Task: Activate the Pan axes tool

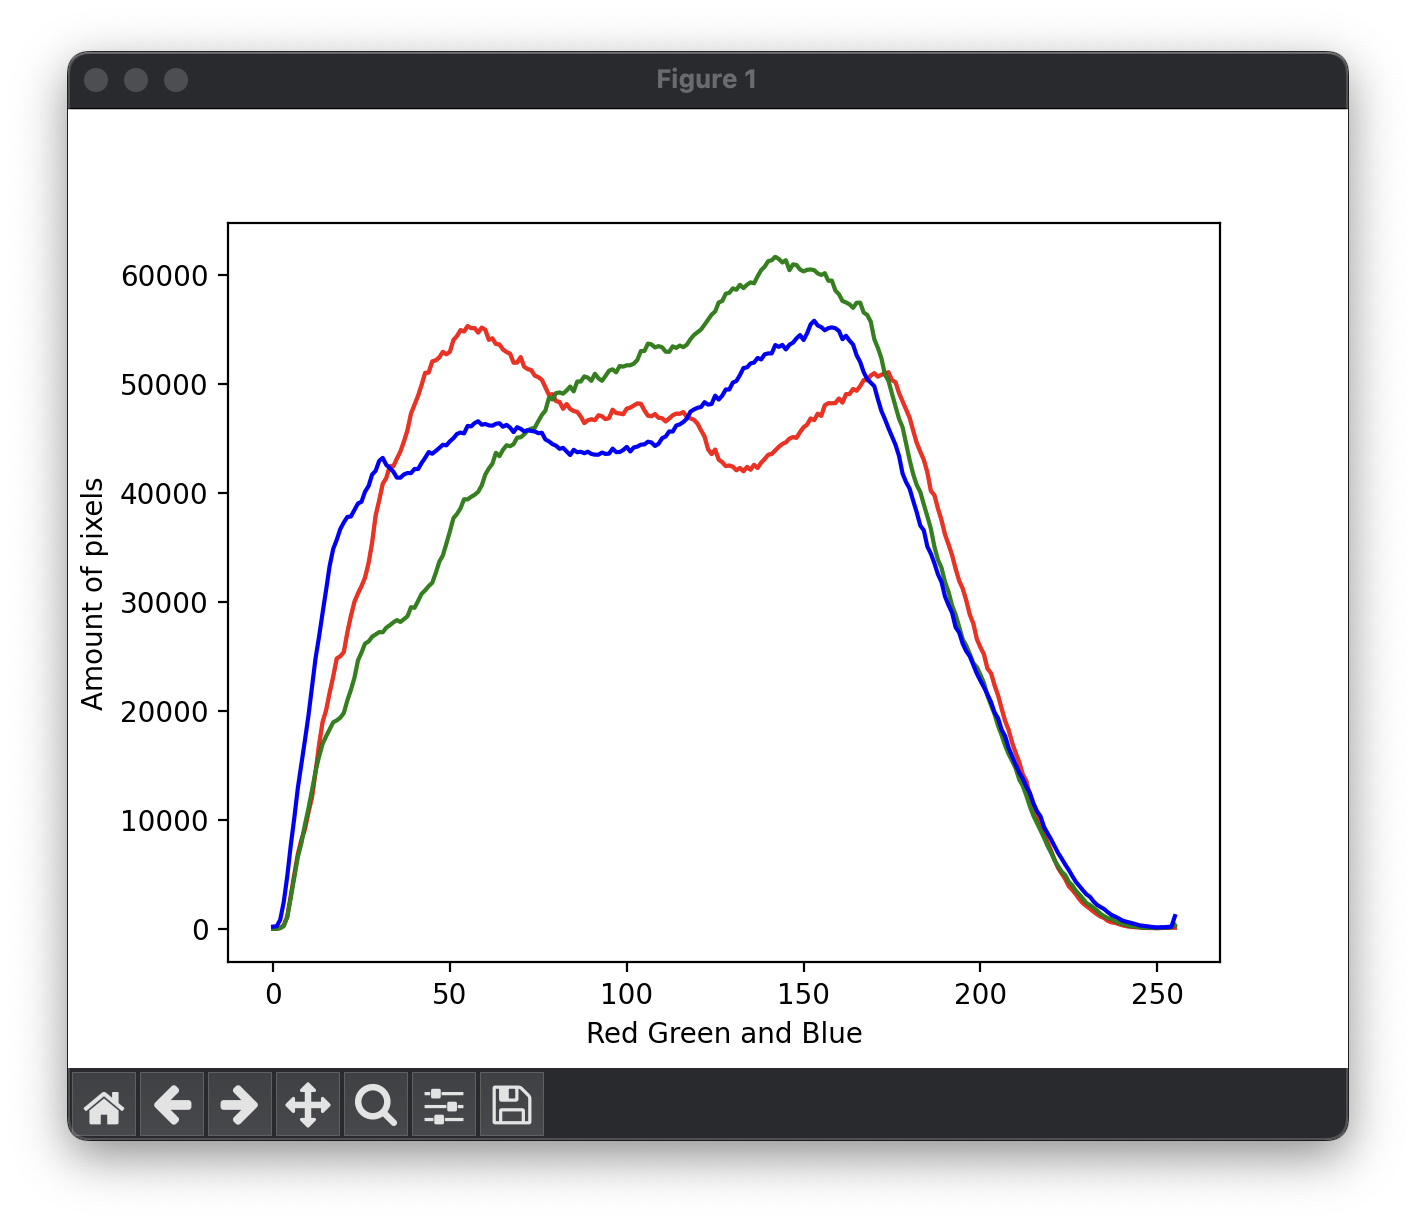Action: point(308,1105)
